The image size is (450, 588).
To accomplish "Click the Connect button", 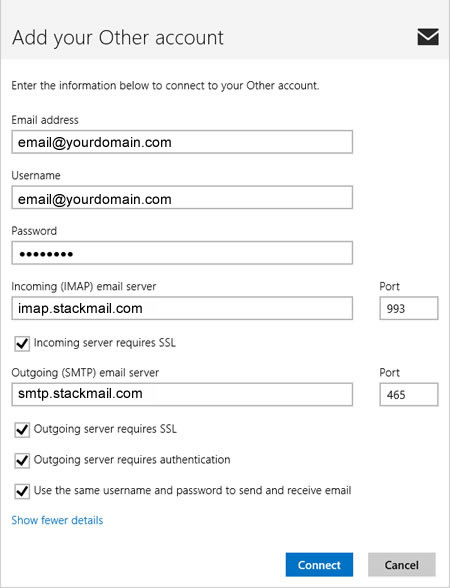I will (x=319, y=564).
